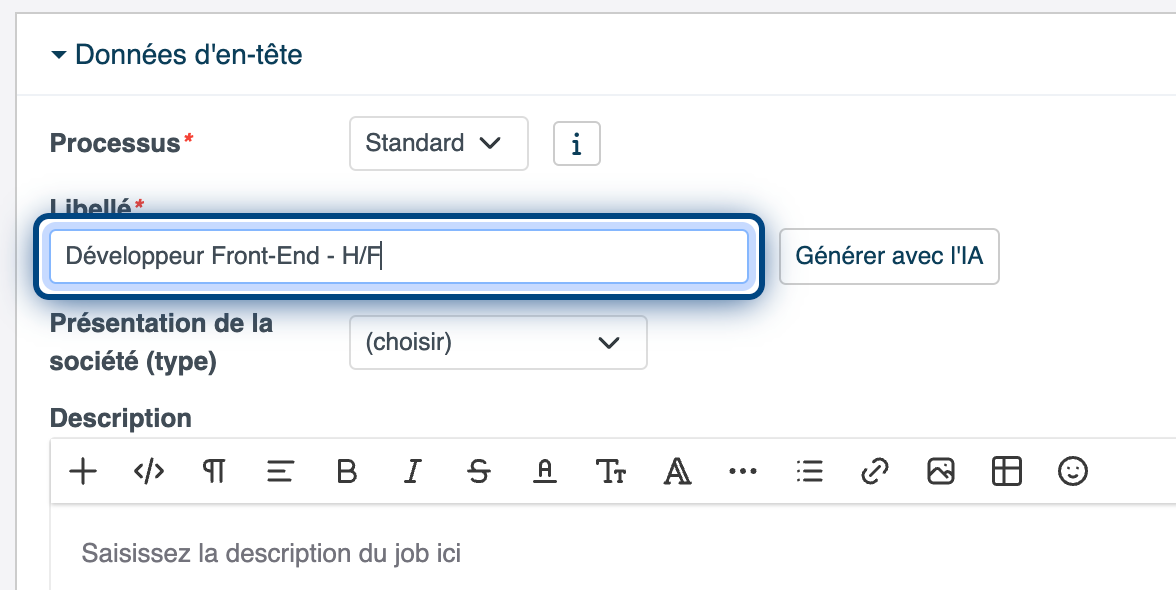The width and height of the screenshot is (1176, 590).
Task: Apply strikethrough formatting
Action: [479, 471]
